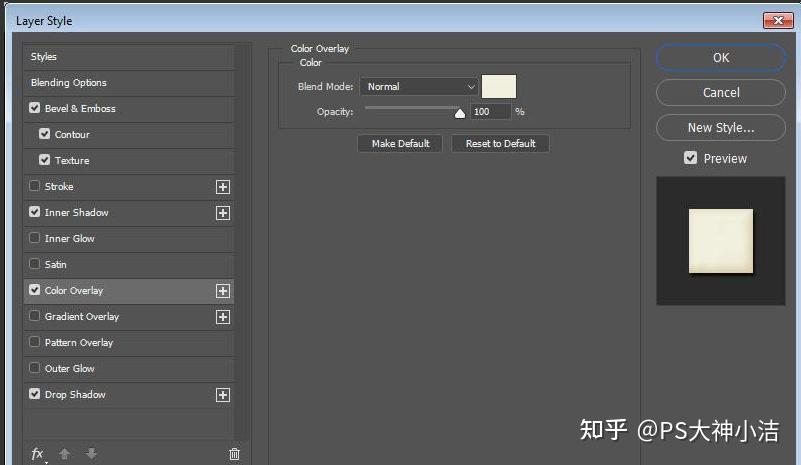The image size is (801, 465).
Task: Click the Cancel button
Action: [721, 92]
